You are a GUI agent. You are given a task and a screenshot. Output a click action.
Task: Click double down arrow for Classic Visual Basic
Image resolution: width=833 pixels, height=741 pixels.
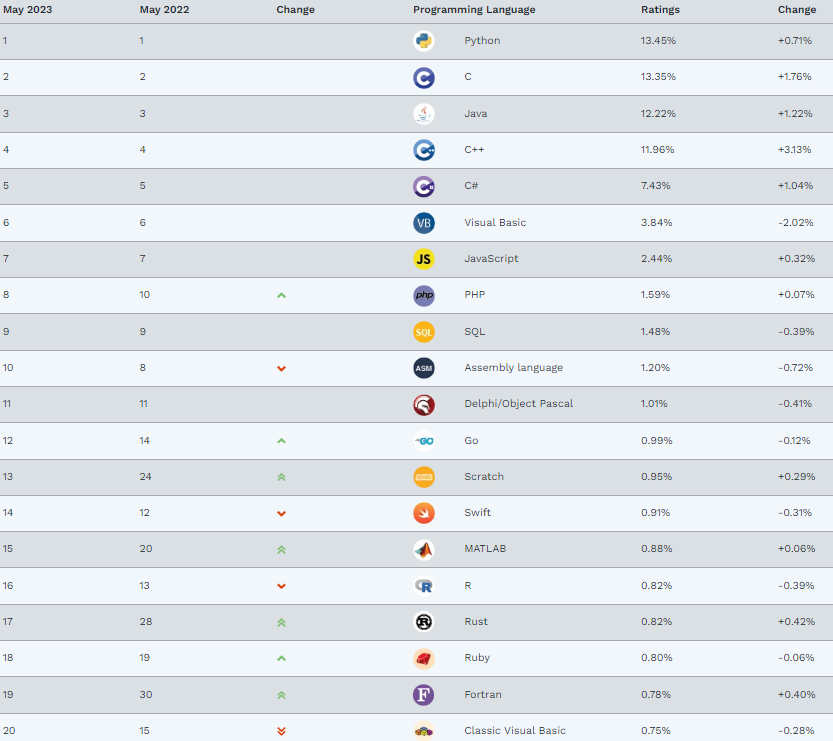(282, 731)
